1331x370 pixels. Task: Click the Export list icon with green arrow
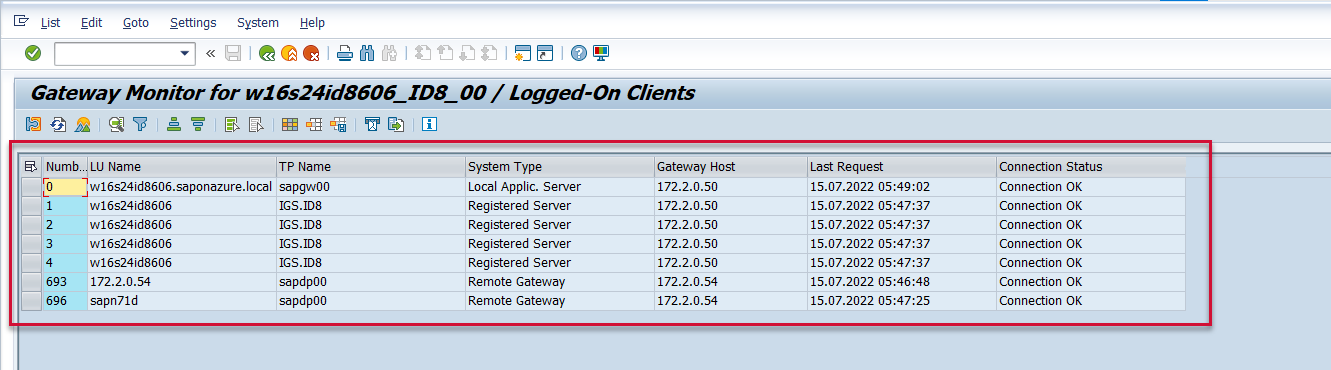tap(397, 125)
